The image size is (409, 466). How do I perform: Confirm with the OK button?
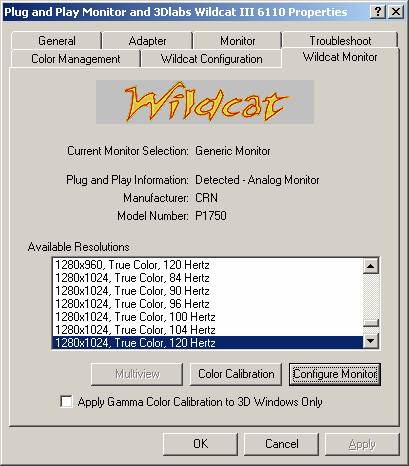(x=200, y=444)
